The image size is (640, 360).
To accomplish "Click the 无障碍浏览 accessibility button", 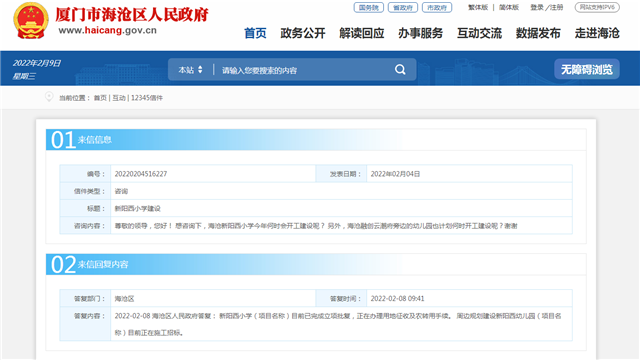I will (x=587, y=69).
